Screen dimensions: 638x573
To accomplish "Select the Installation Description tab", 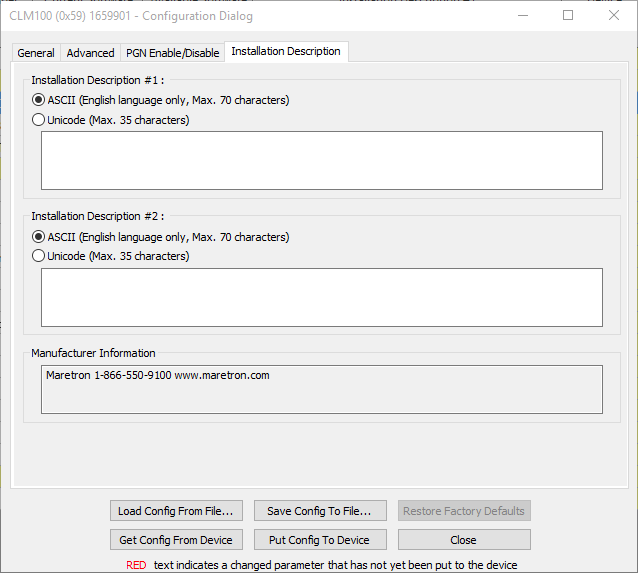I will click(x=286, y=52).
